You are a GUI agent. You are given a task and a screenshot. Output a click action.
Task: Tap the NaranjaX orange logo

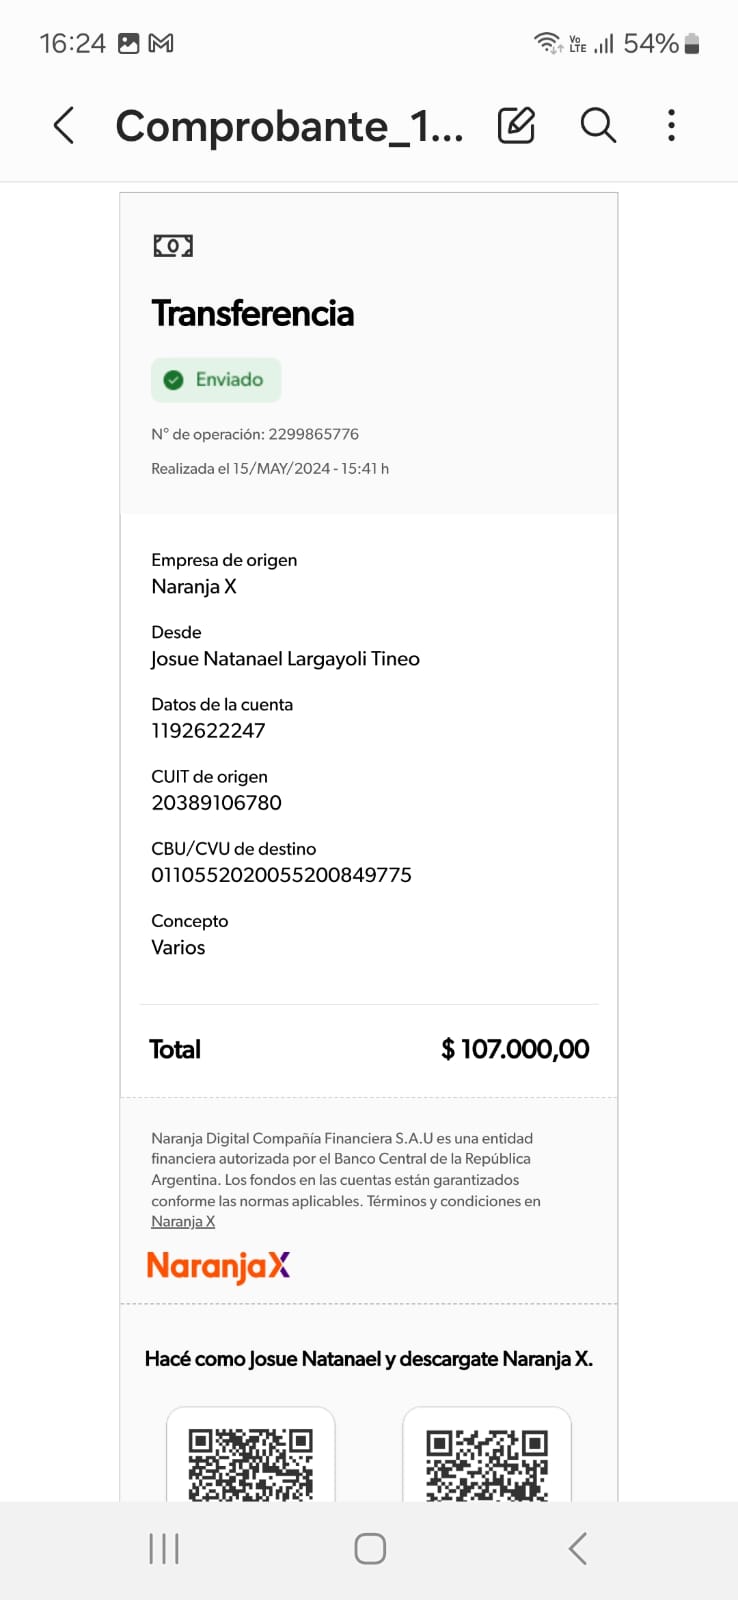coord(218,1266)
